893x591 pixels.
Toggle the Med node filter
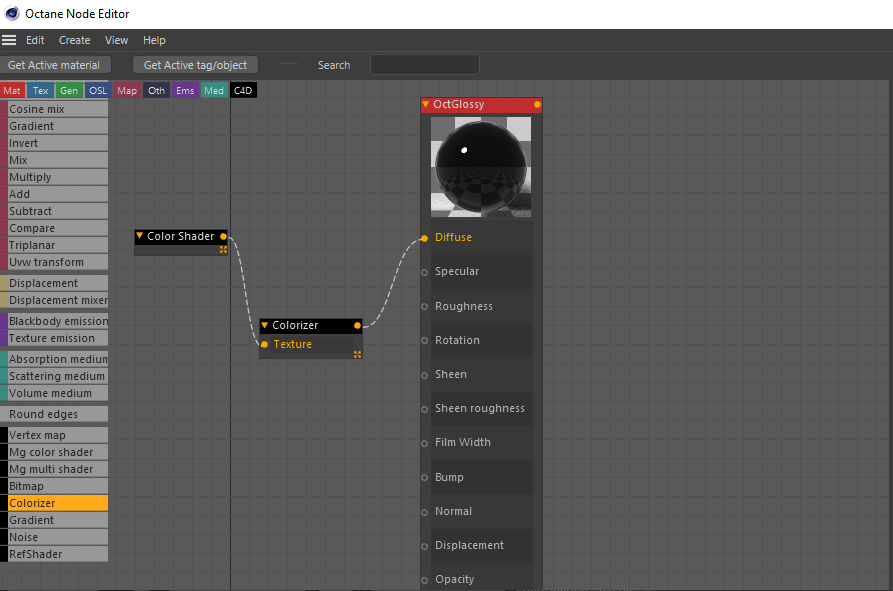[x=214, y=91]
